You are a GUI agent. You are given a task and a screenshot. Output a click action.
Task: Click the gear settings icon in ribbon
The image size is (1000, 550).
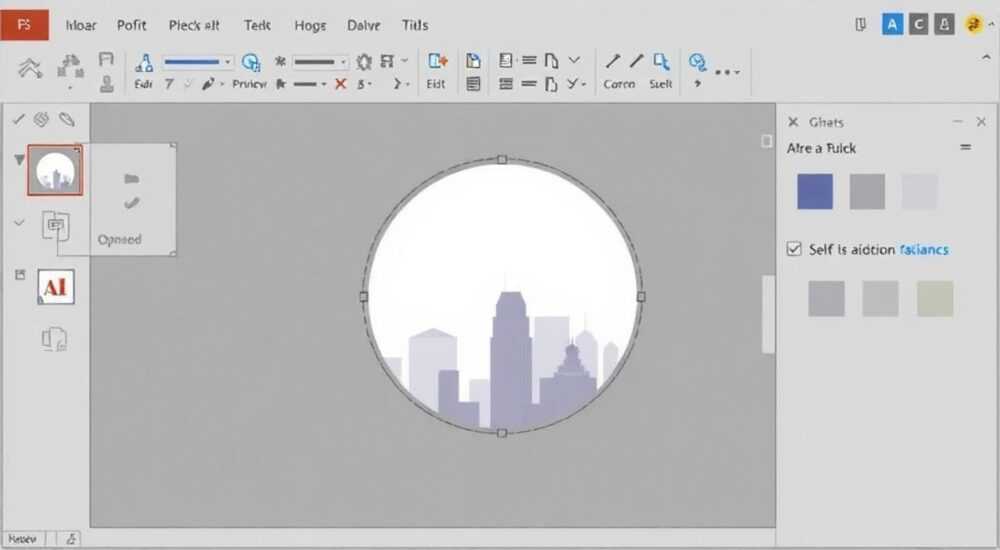(x=364, y=62)
